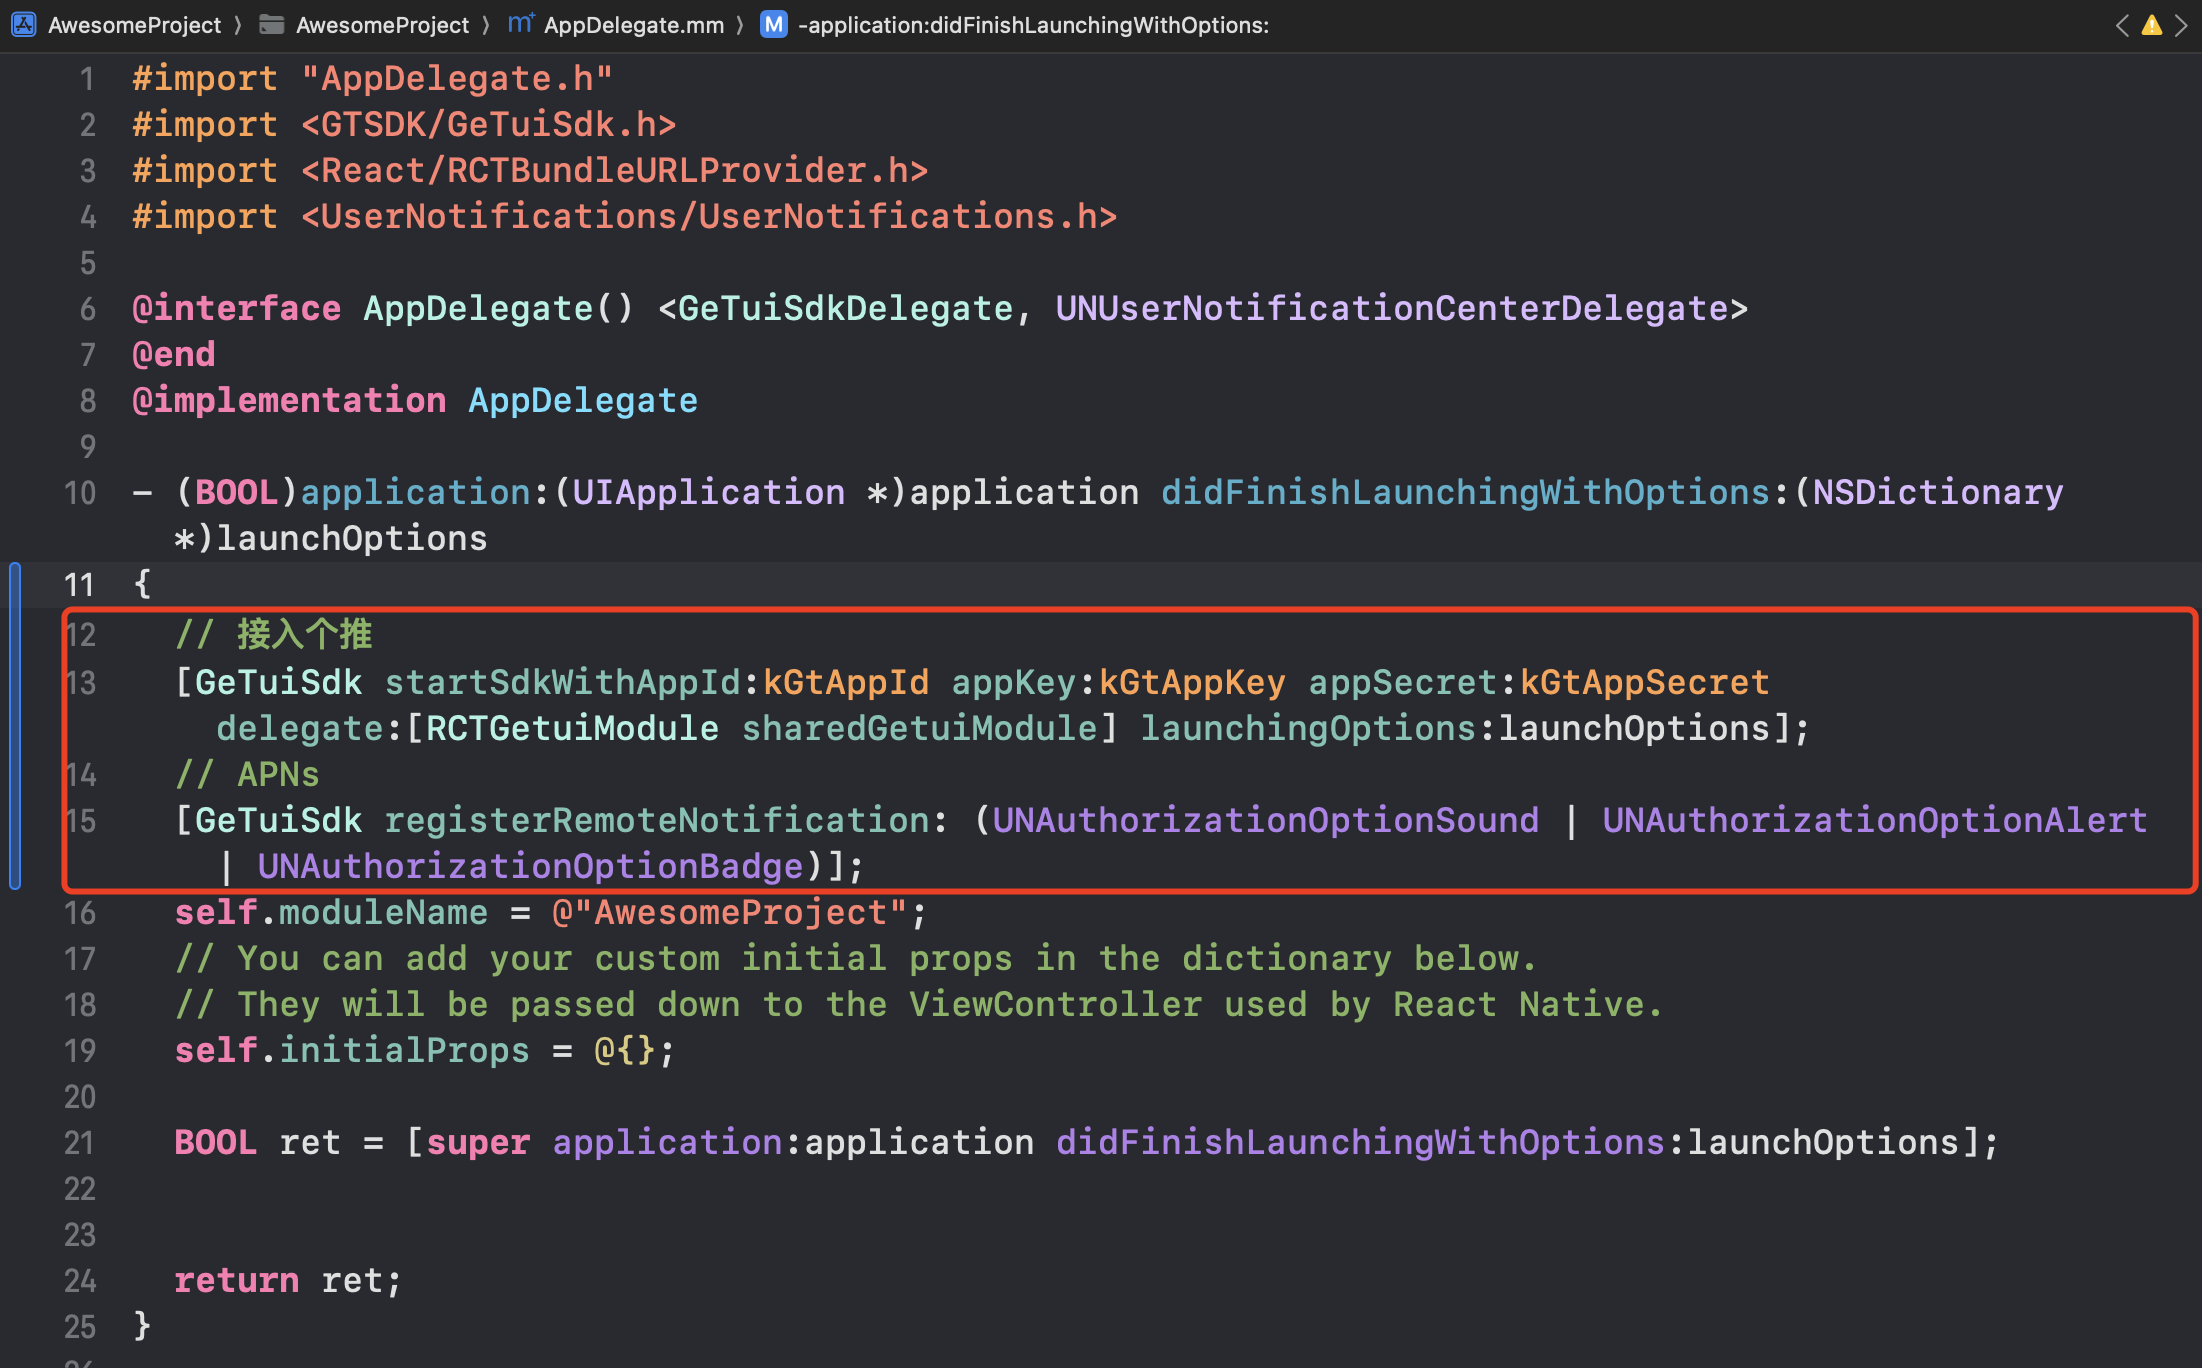Click on self.moduleName property

pyautogui.click(x=331, y=912)
